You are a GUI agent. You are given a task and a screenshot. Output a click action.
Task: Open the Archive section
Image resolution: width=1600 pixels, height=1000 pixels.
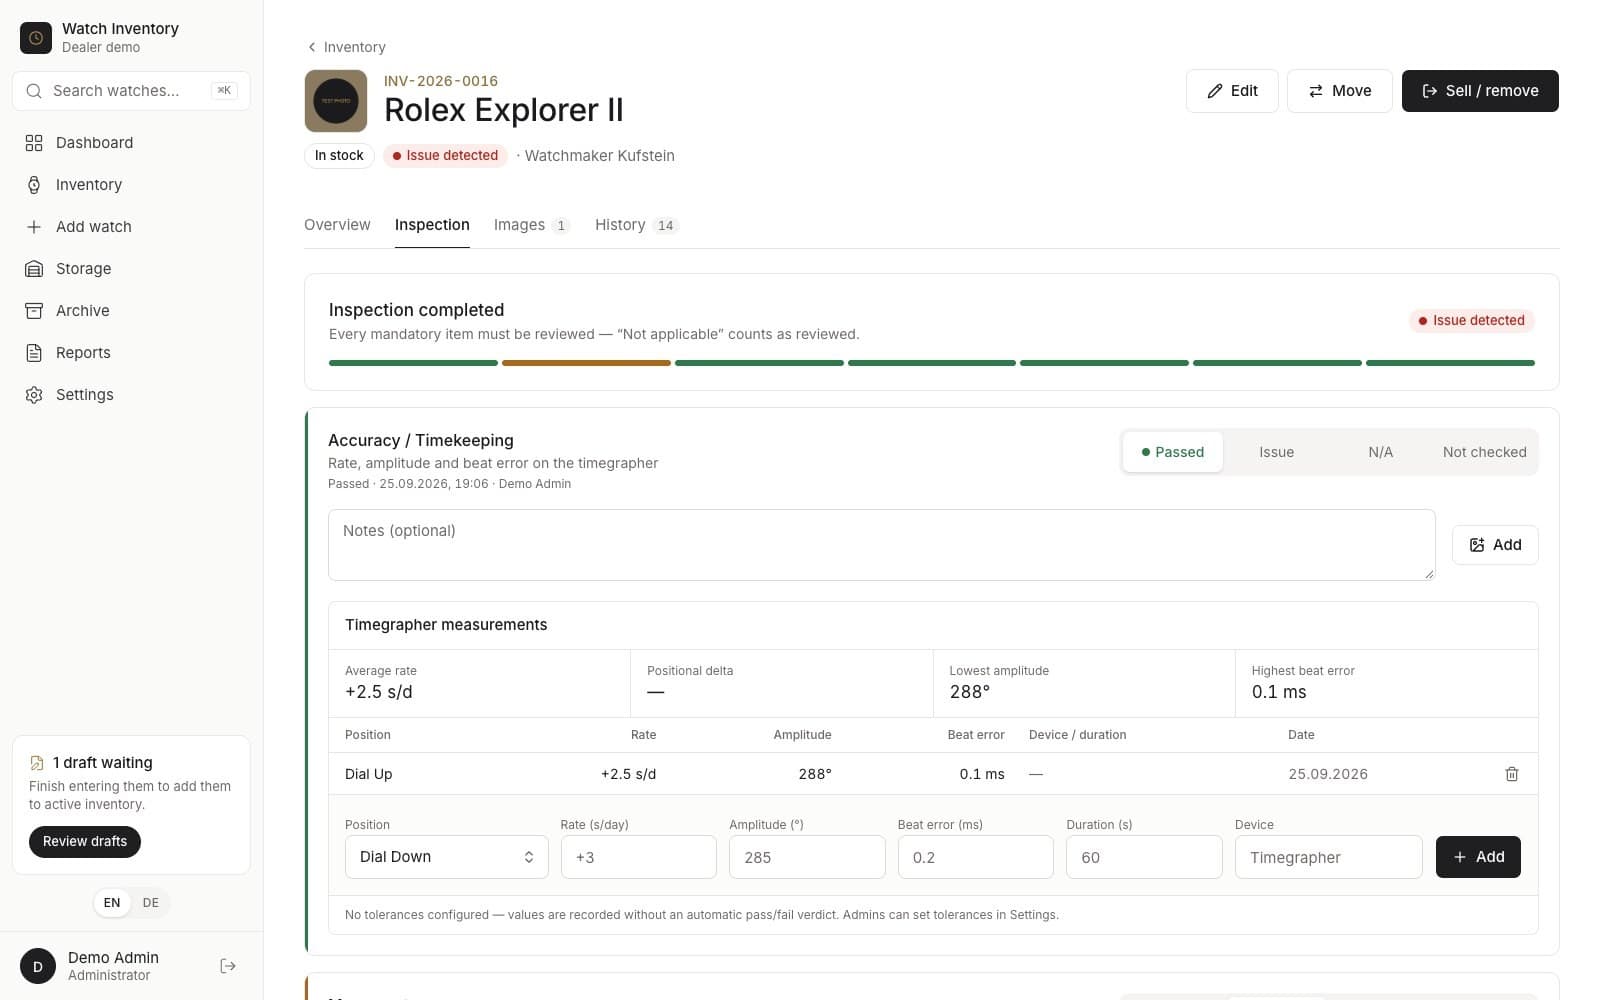click(x=131, y=311)
